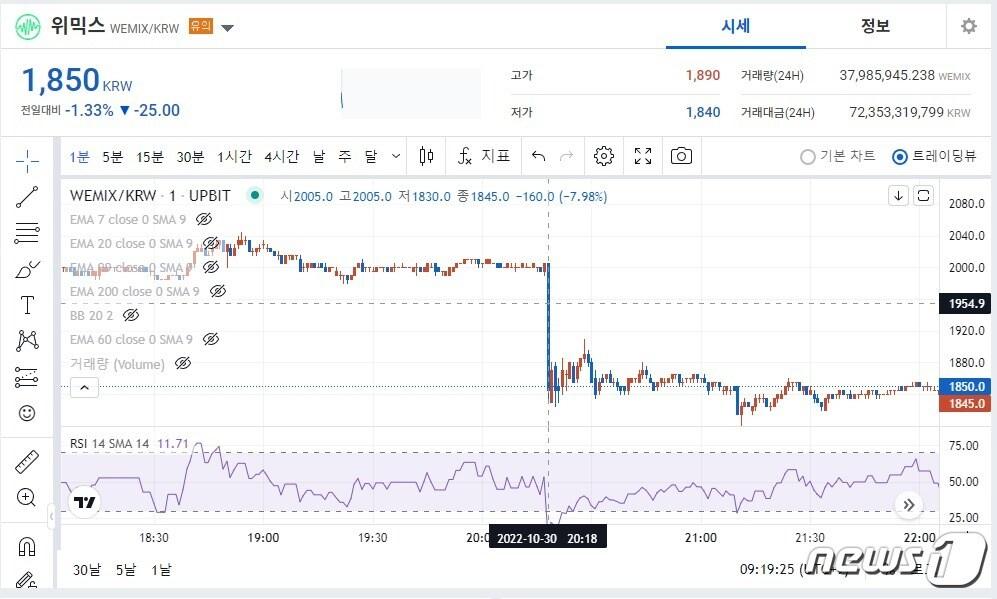Click the 1845.0 red price label

[965, 403]
